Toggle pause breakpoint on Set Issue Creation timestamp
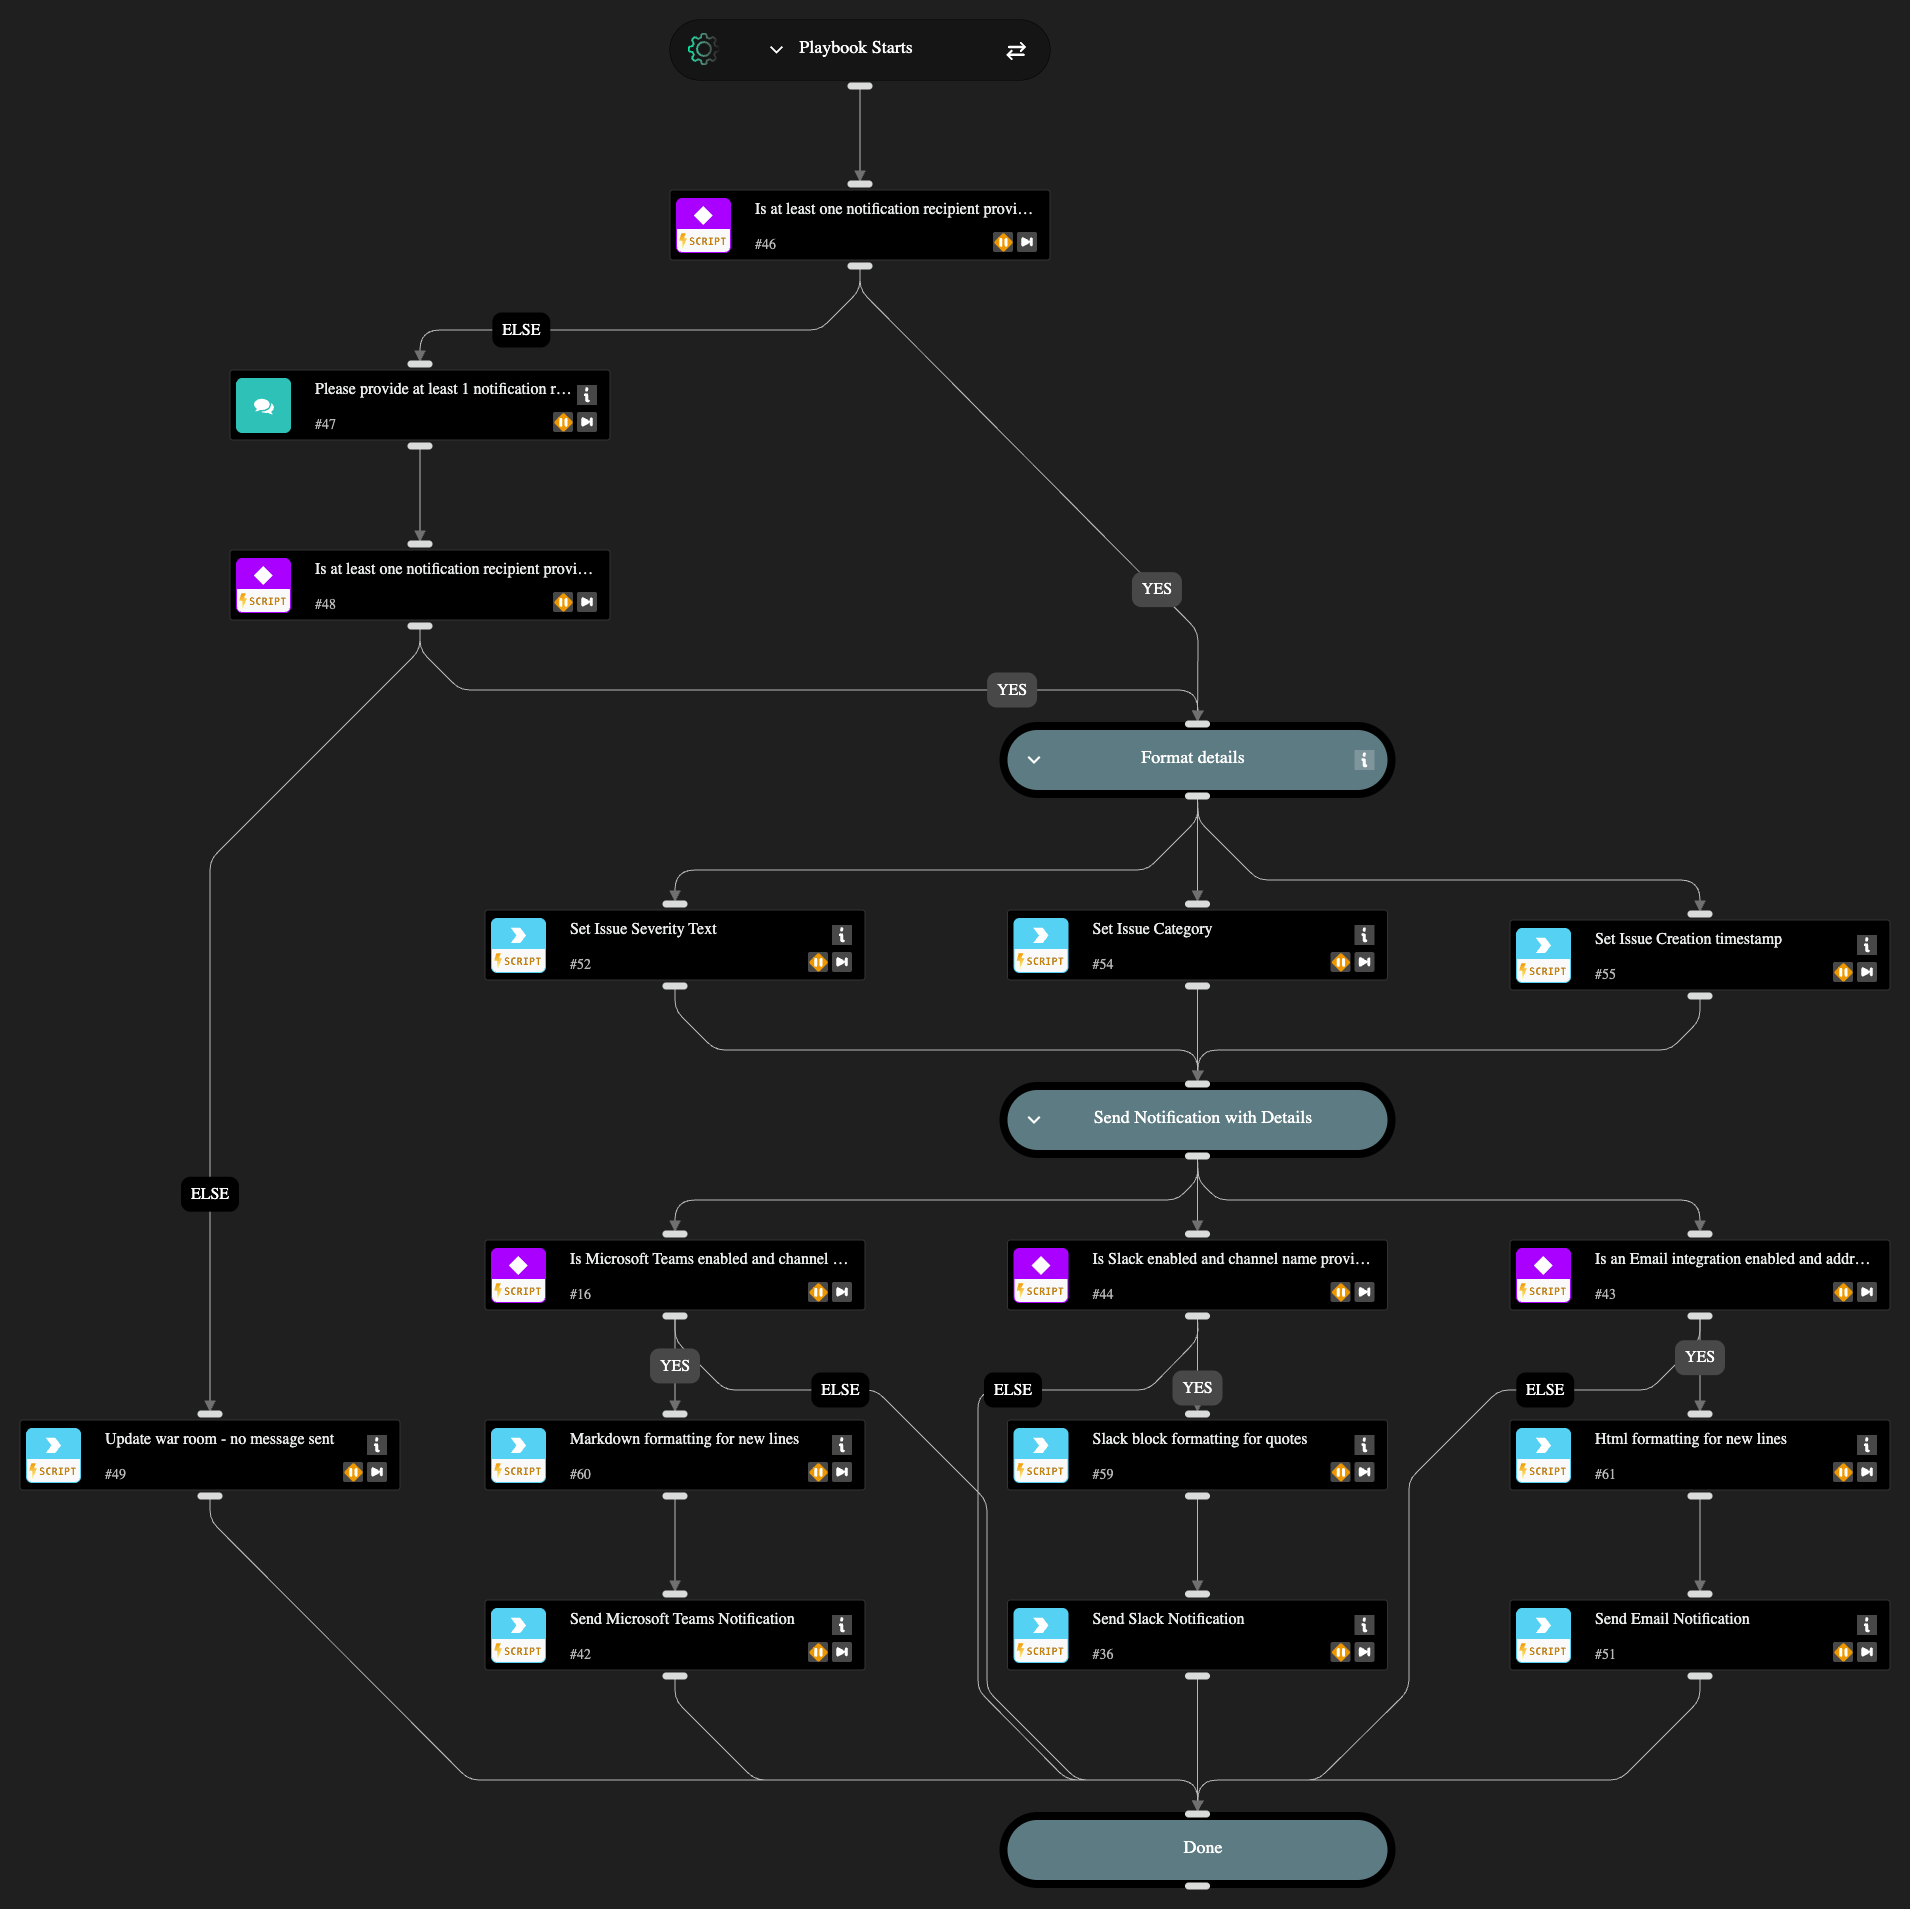The width and height of the screenshot is (1910, 1909). [1842, 972]
